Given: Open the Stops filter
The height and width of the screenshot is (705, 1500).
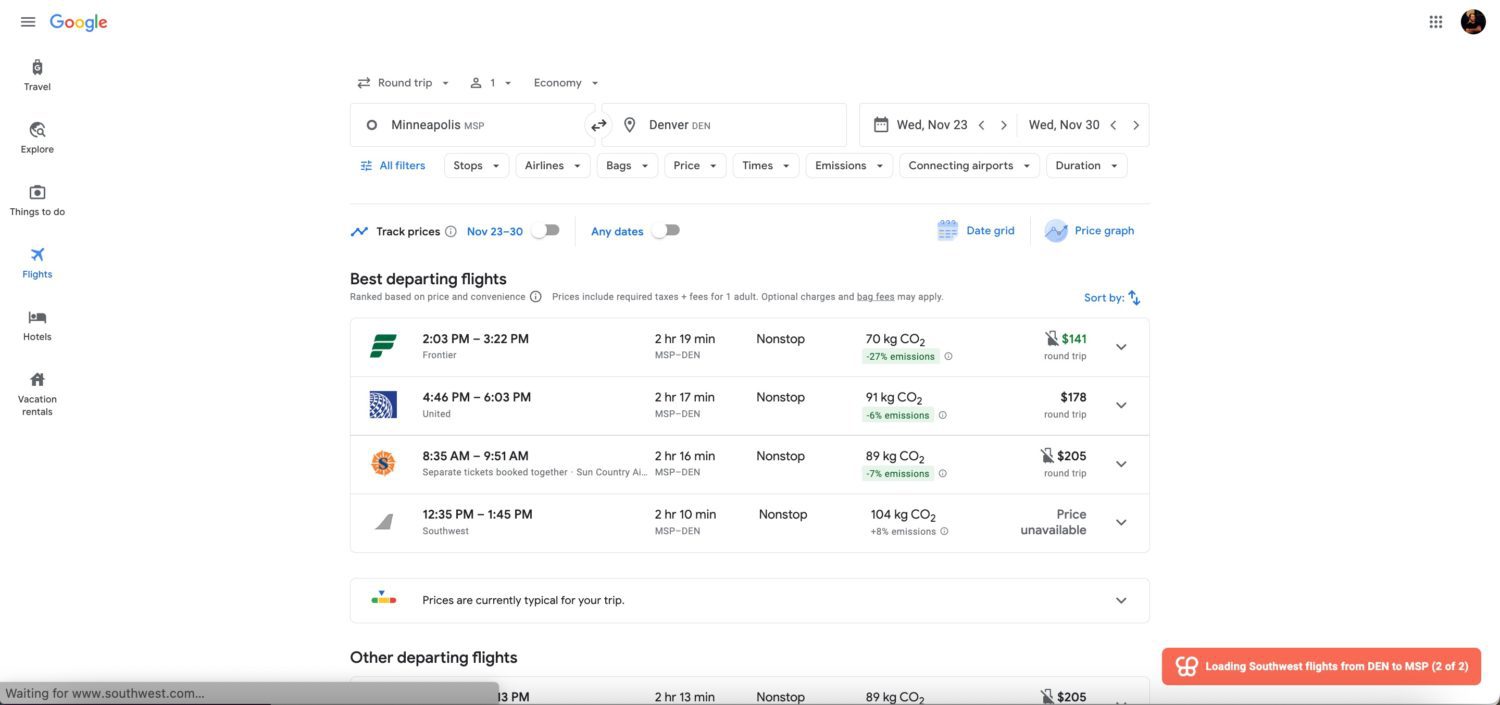Looking at the screenshot, I should point(476,166).
